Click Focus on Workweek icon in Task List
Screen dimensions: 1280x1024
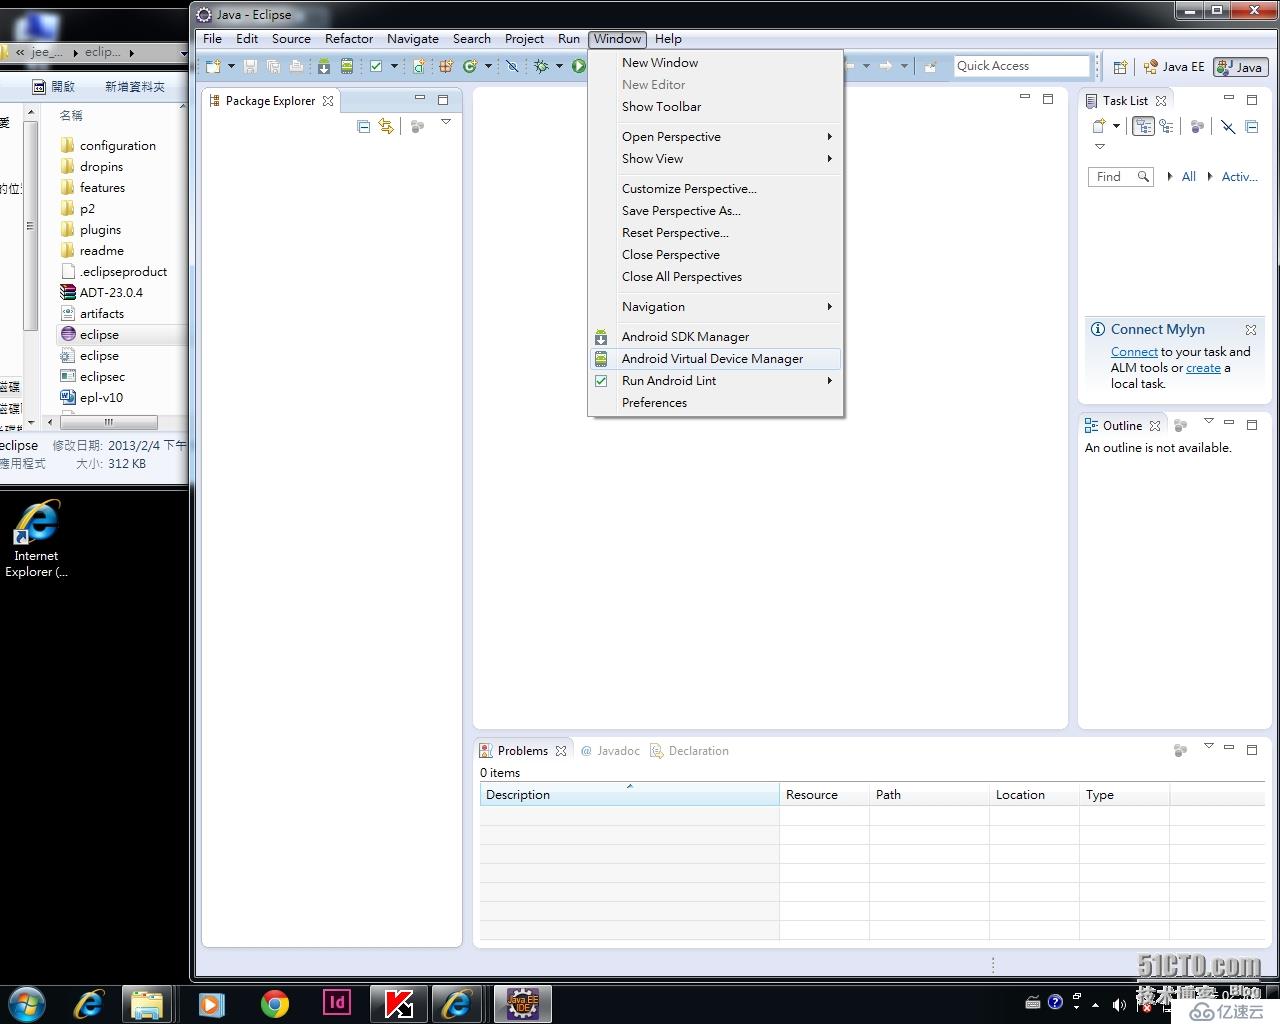pyautogui.click(x=1197, y=126)
